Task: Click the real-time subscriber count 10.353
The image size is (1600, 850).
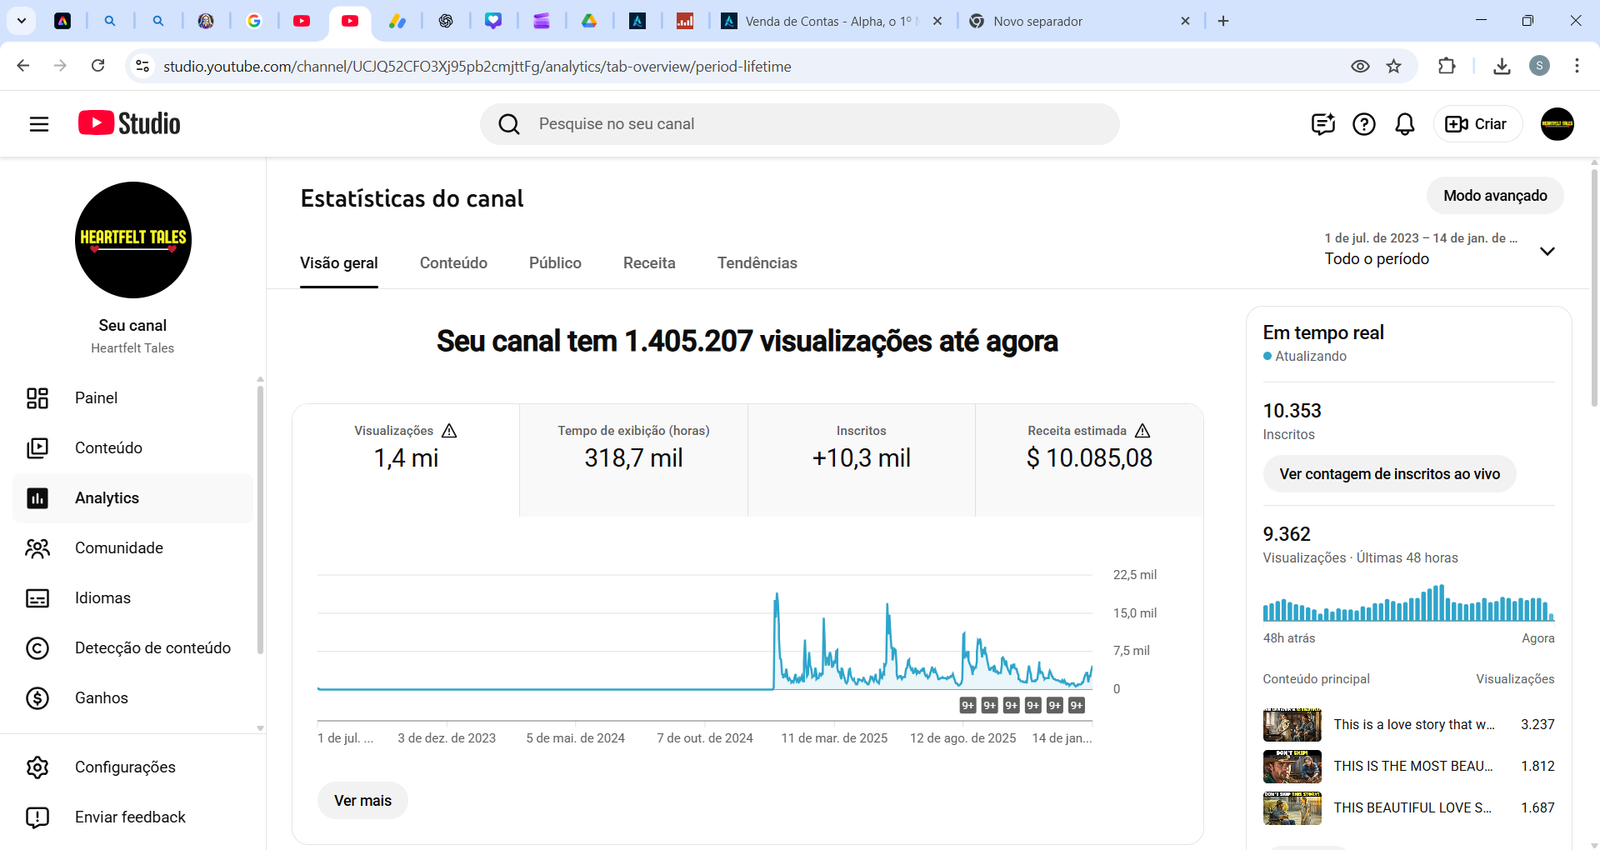Action: click(1292, 411)
